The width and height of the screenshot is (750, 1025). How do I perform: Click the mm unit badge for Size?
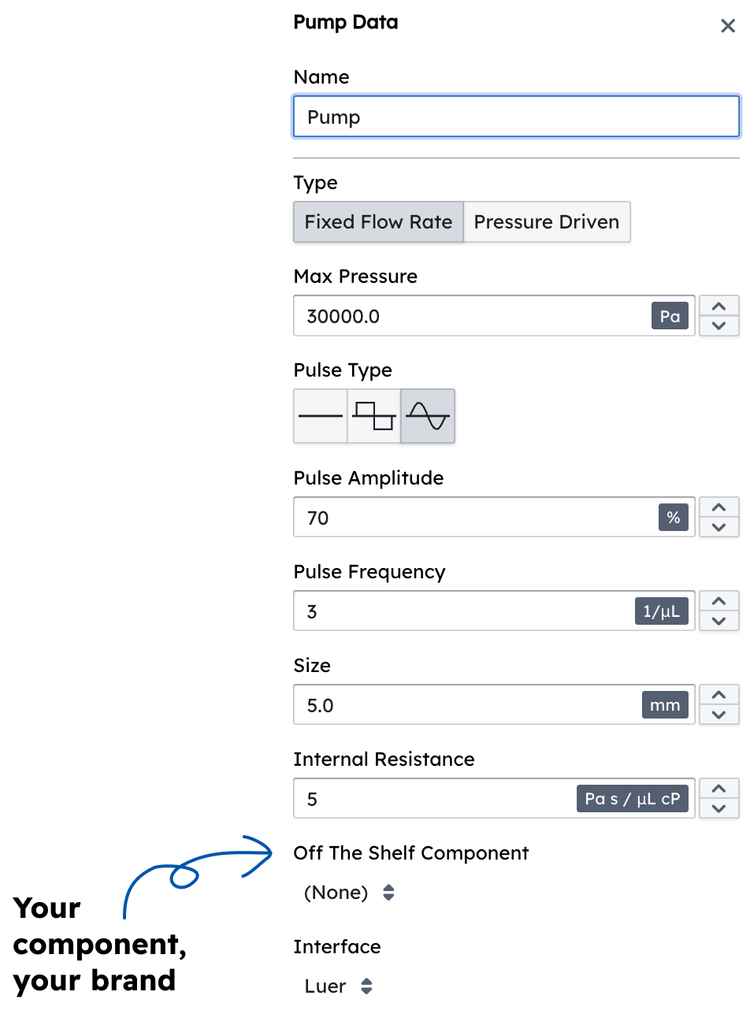(665, 706)
